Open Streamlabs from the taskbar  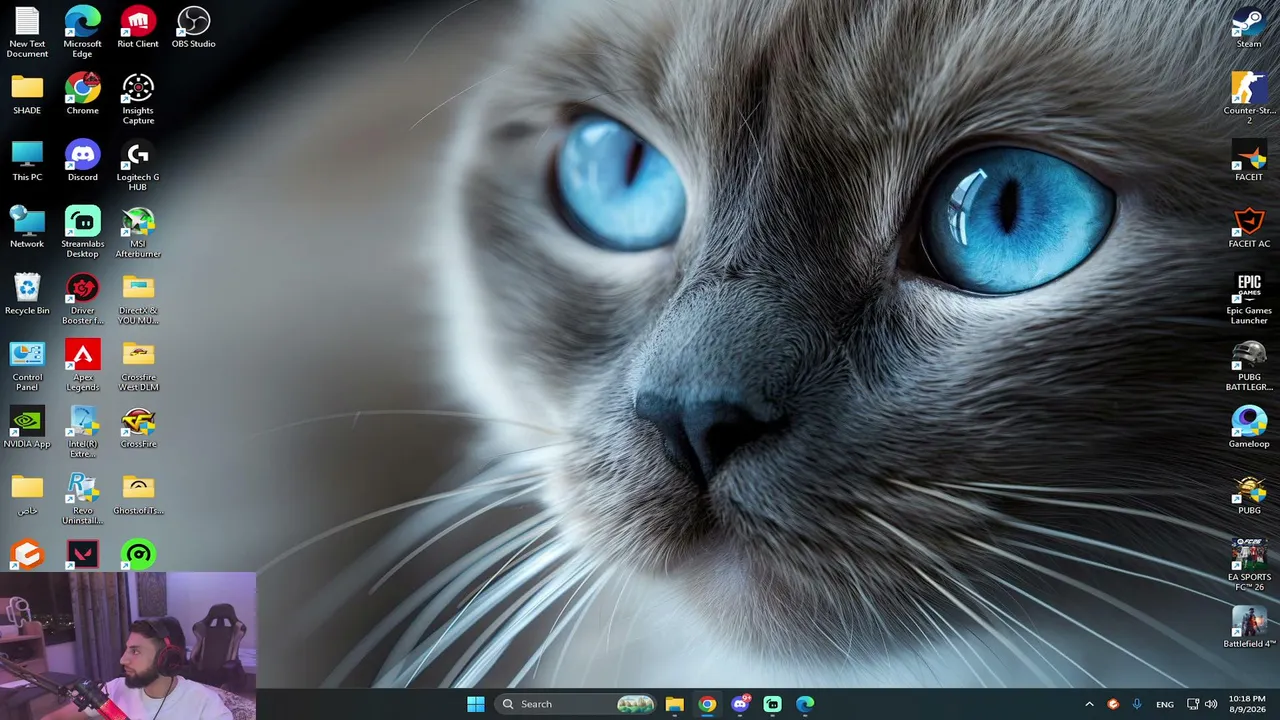tap(772, 704)
